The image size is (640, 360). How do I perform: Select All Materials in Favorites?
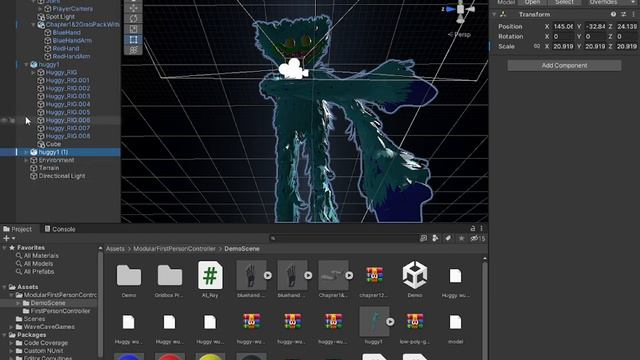41,256
